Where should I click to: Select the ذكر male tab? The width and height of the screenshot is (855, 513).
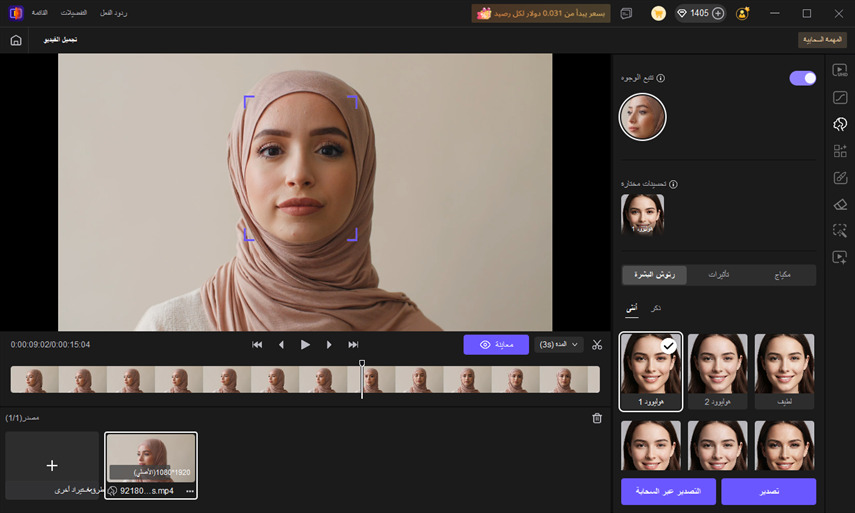point(656,309)
